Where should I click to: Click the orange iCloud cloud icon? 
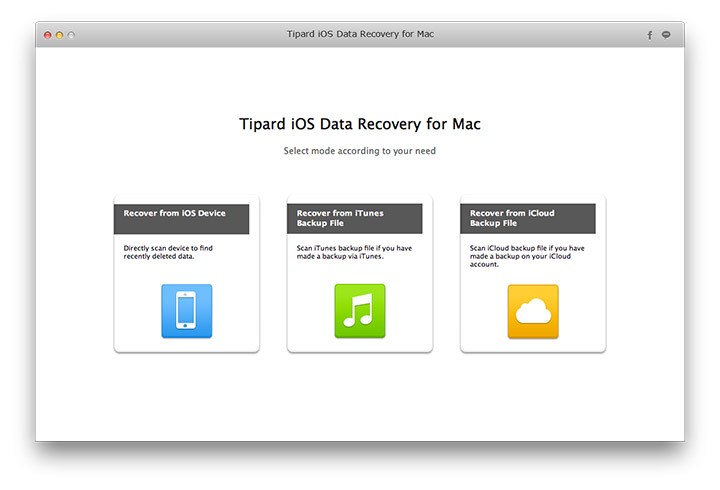coord(533,311)
